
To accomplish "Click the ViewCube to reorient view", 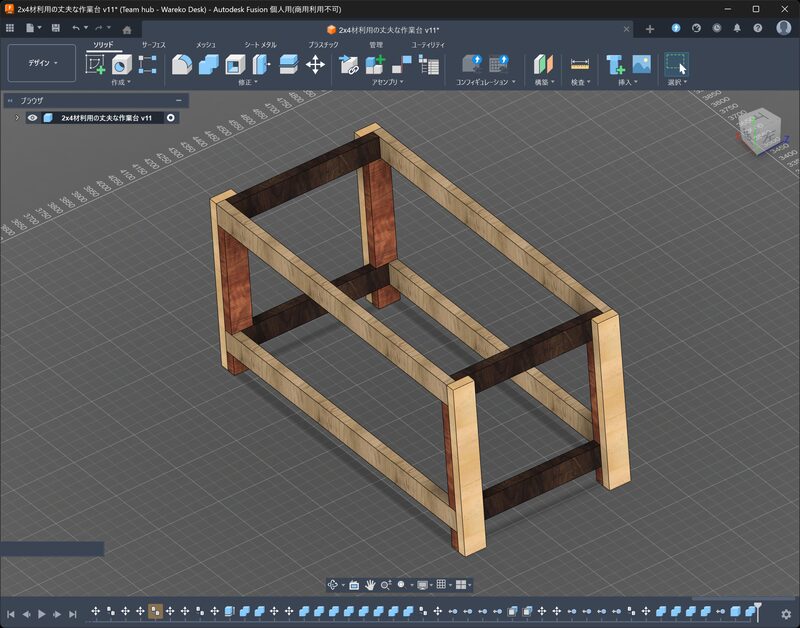I will tap(762, 130).
